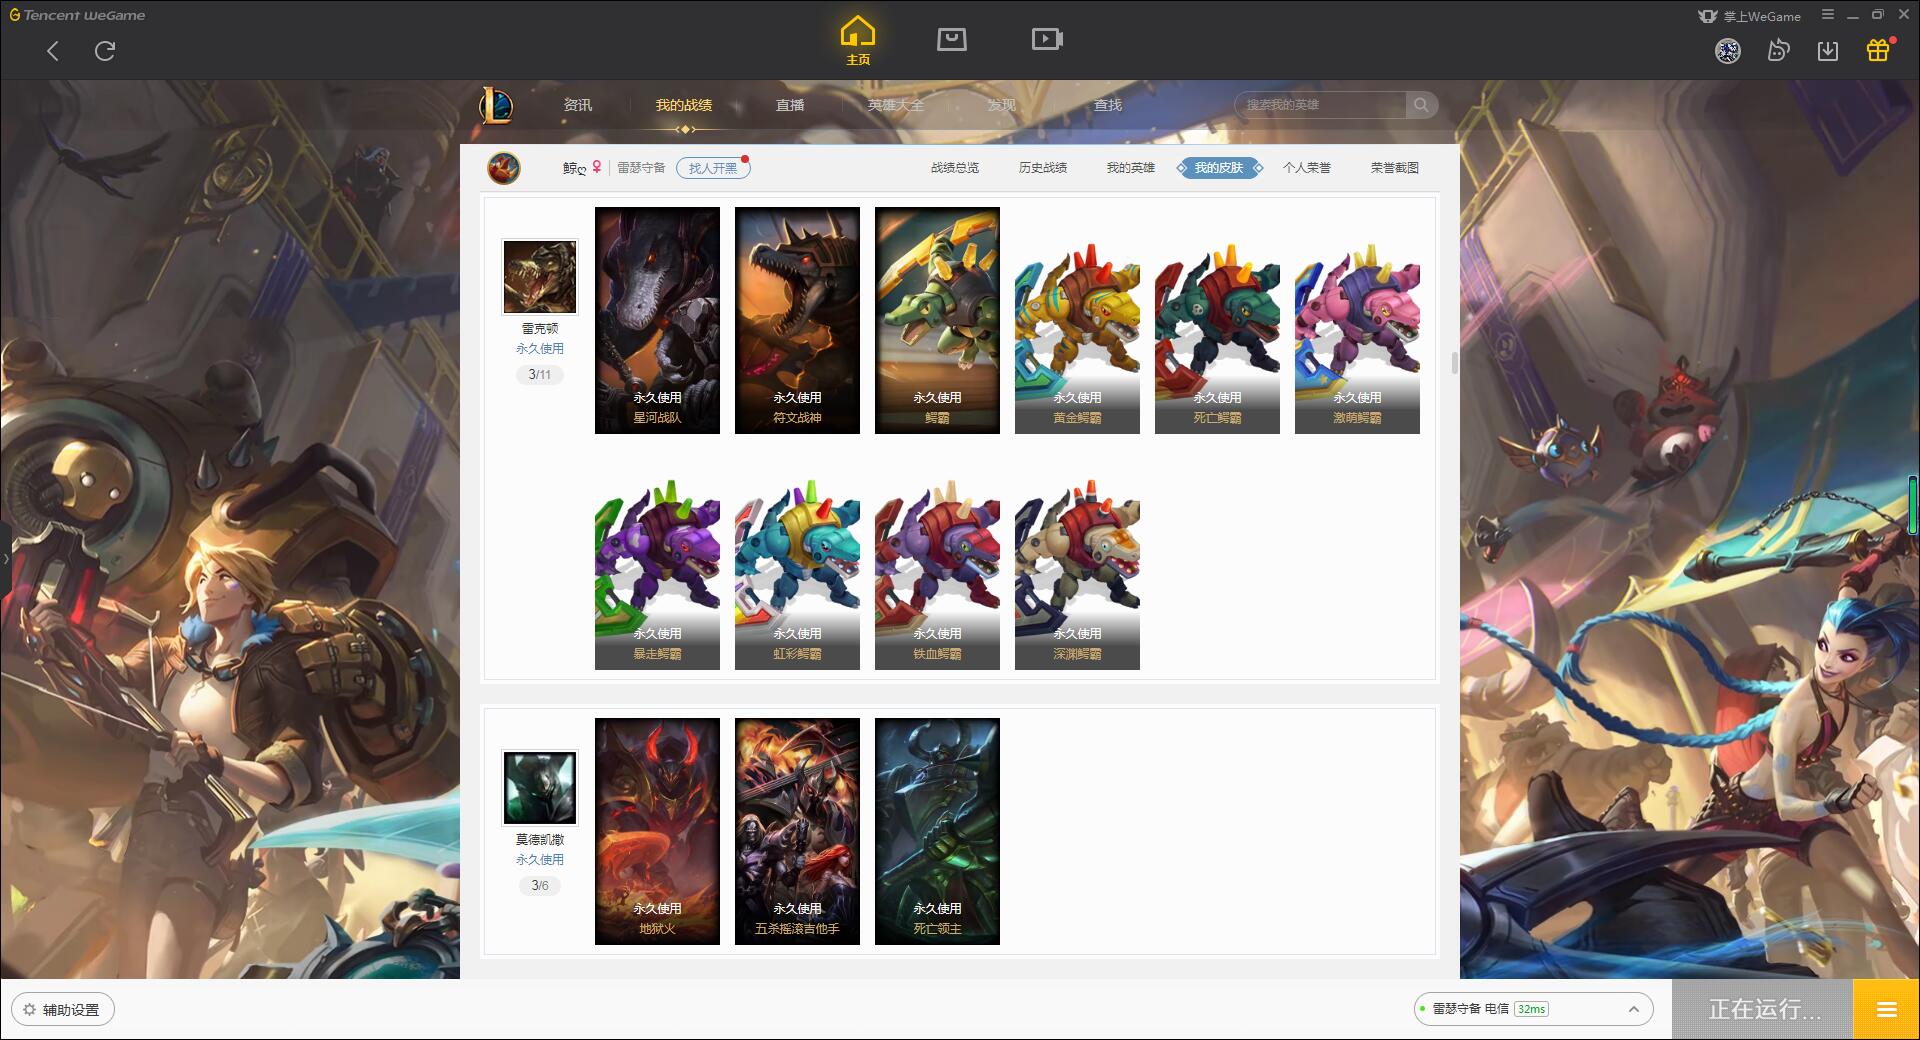The height and width of the screenshot is (1040, 1920).
Task: Select the 黄金鳄霸 chroma card
Action: (x=1077, y=338)
